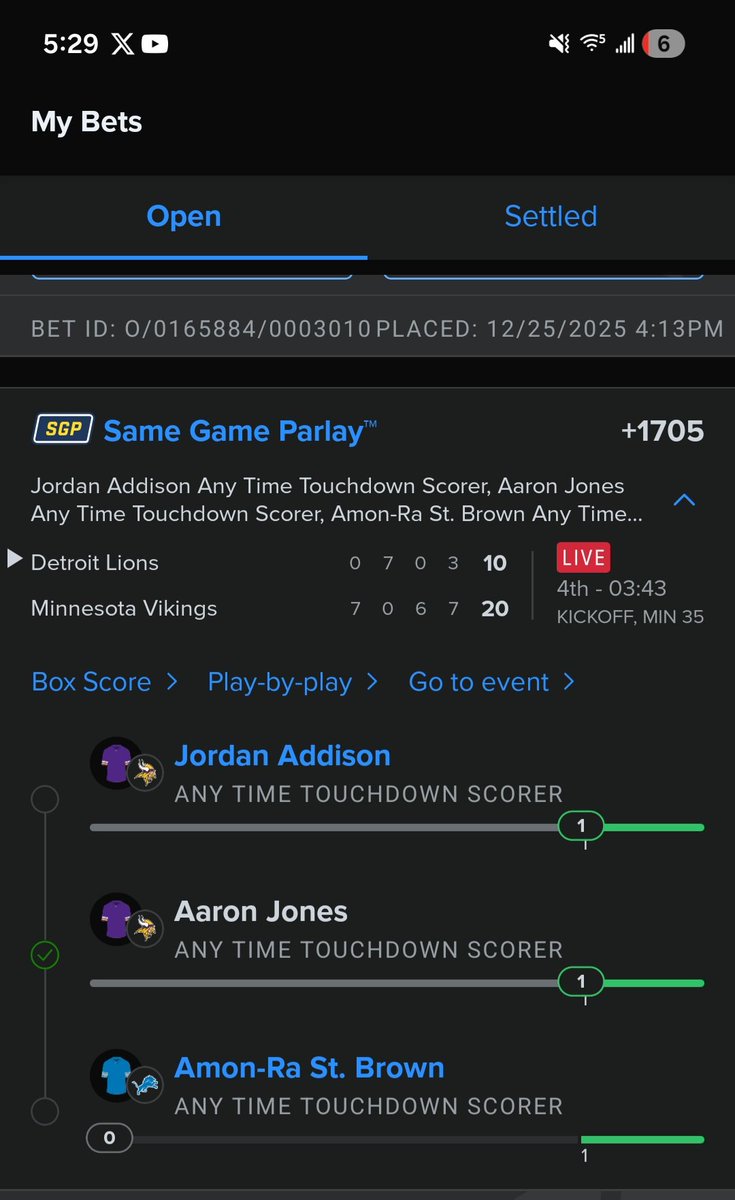Viewport: 735px width, 1200px height.
Task: Tap the X app icon in status bar
Action: pos(122,44)
